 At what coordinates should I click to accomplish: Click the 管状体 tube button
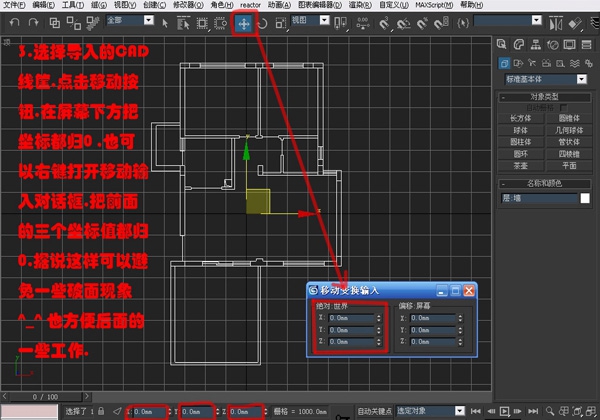[569, 142]
